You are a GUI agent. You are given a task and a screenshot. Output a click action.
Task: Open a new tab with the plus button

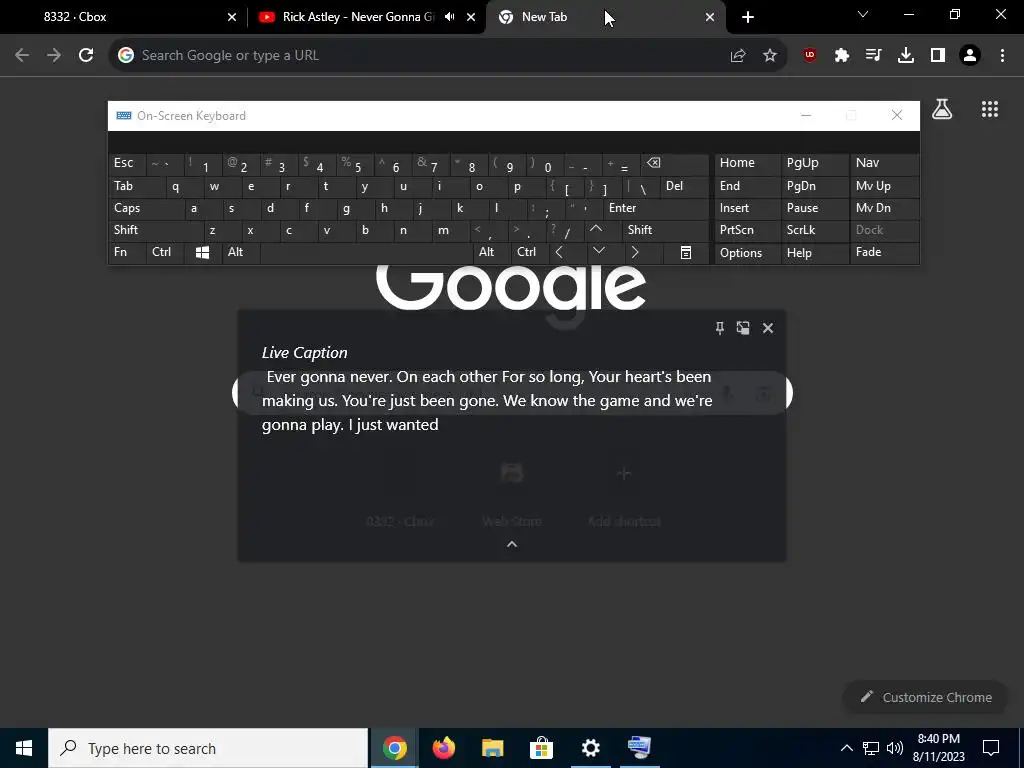(x=748, y=17)
